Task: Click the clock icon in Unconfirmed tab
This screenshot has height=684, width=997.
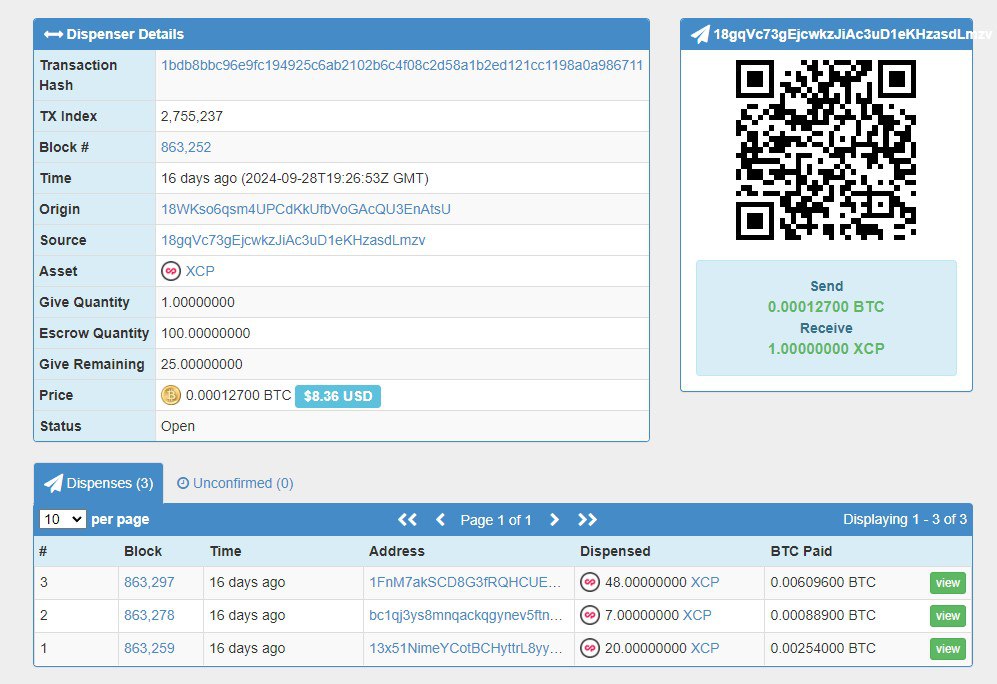Action: (x=182, y=483)
